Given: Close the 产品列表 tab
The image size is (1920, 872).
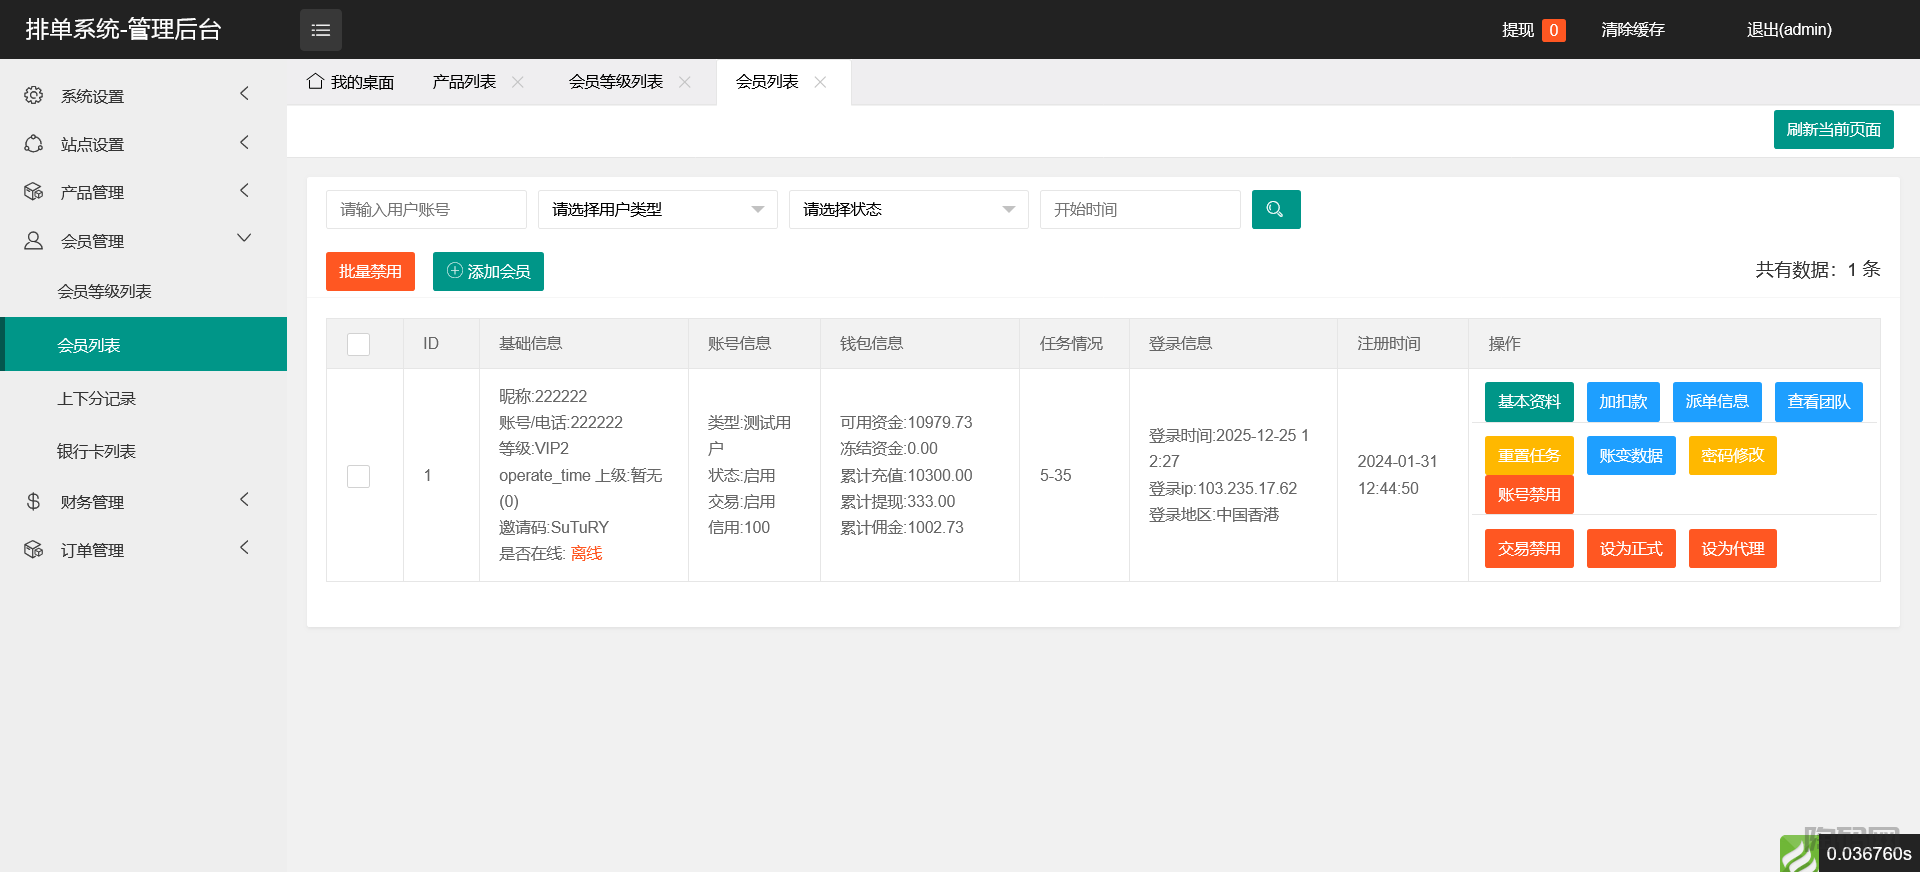Looking at the screenshot, I should click(x=518, y=82).
